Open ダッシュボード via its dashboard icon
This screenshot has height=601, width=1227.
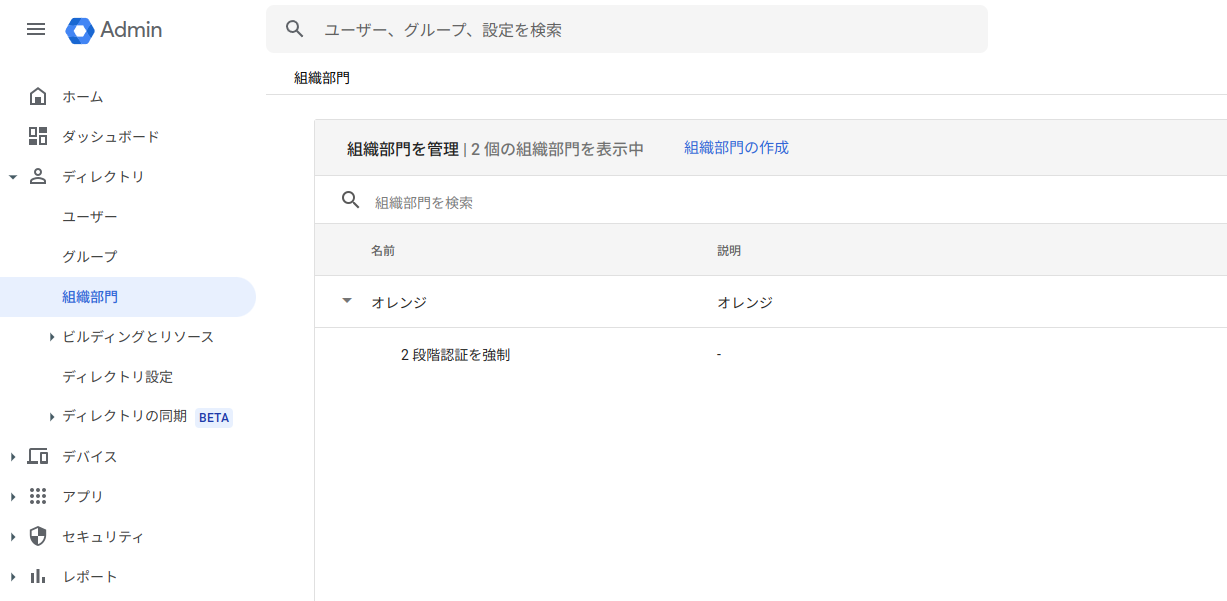click(38, 137)
